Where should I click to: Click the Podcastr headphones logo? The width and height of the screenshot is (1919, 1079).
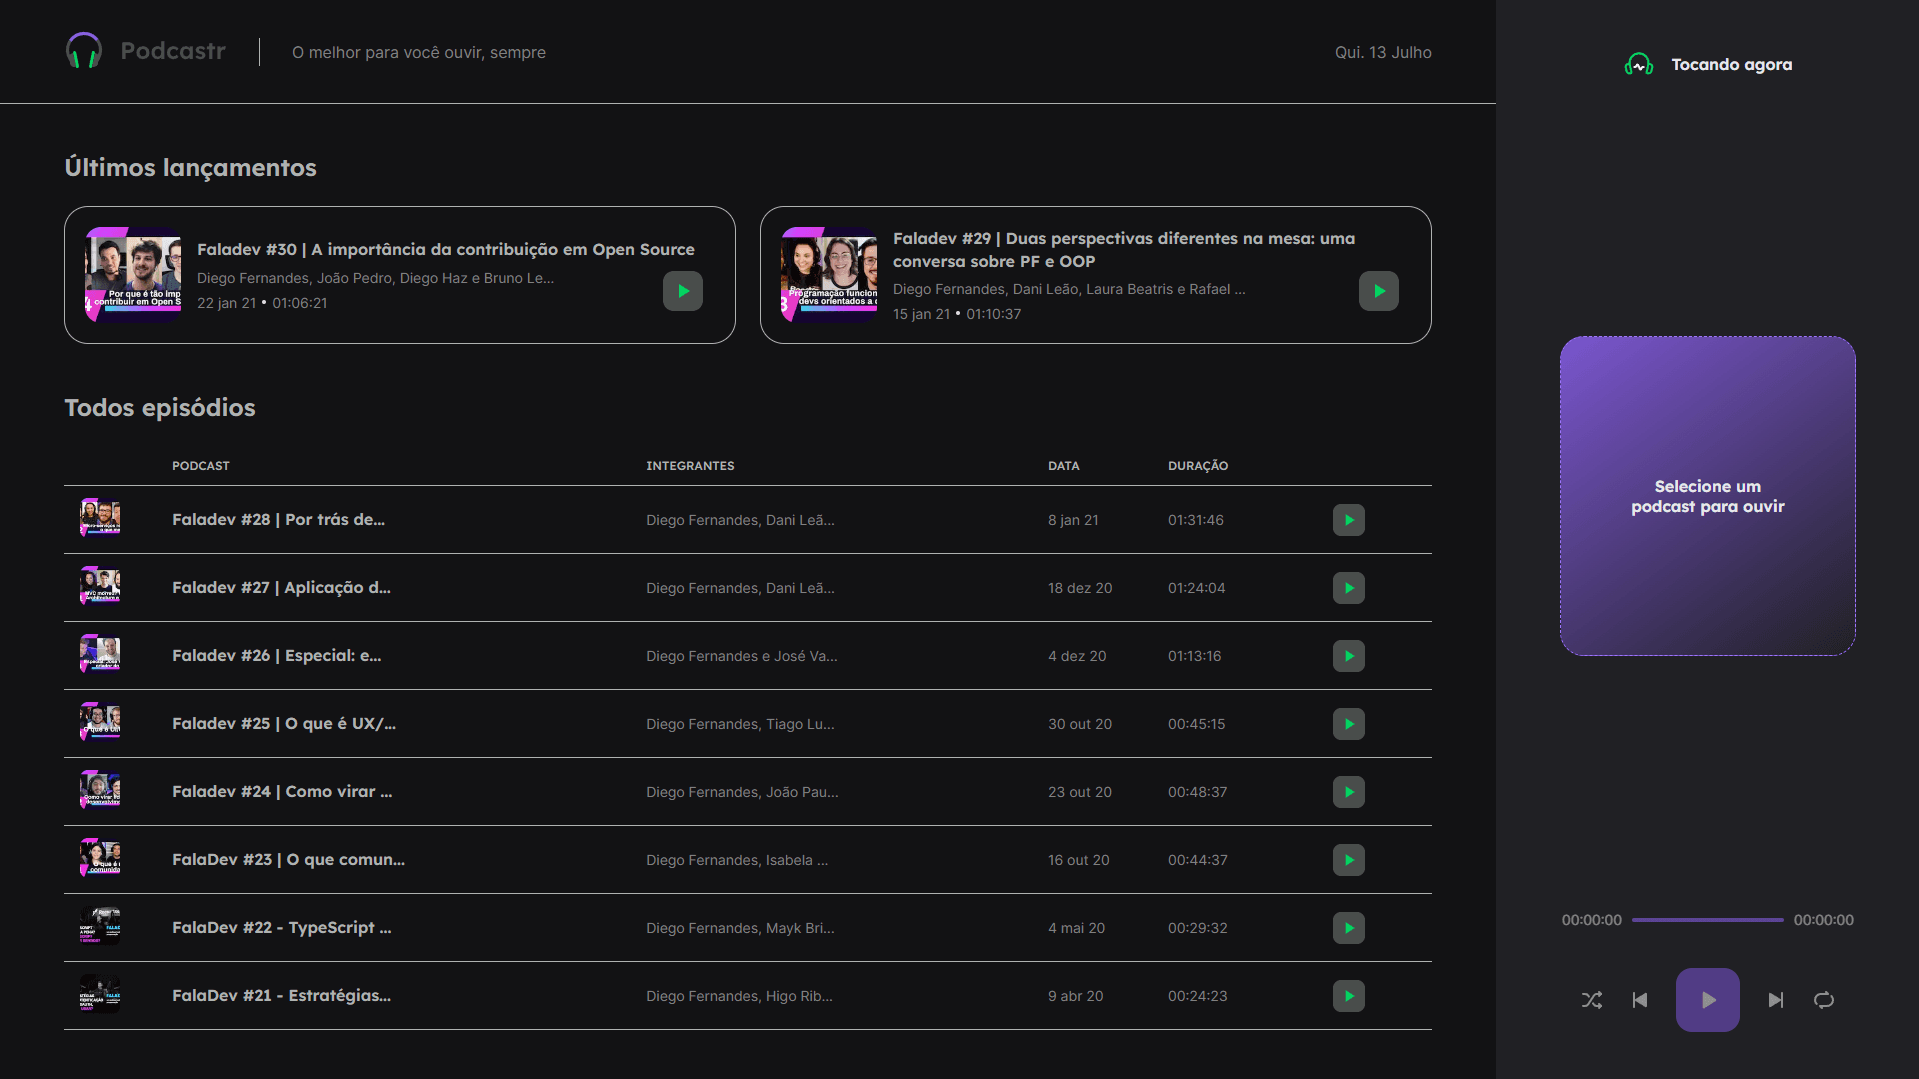pos(84,51)
